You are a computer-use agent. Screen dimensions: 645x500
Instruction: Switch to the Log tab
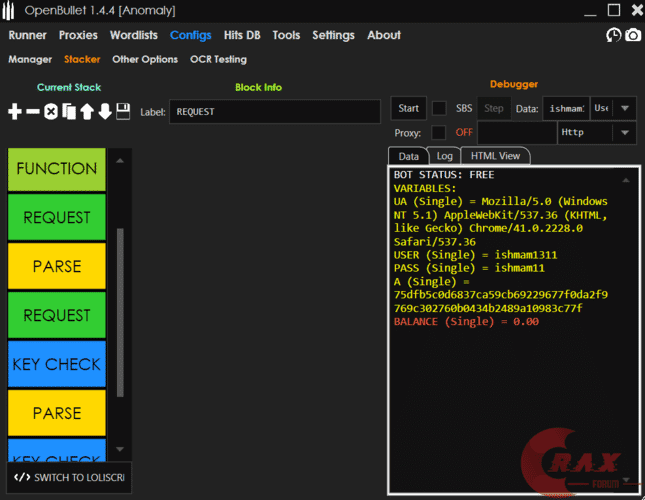click(444, 156)
